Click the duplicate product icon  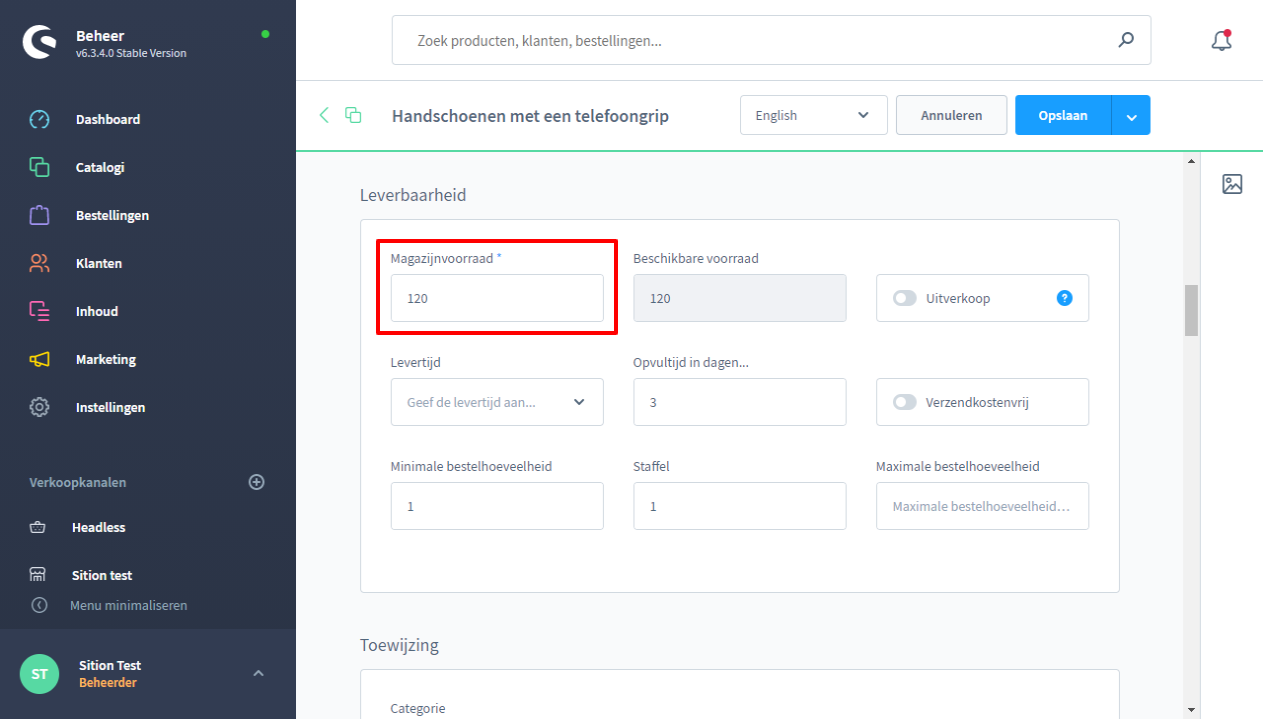353,115
